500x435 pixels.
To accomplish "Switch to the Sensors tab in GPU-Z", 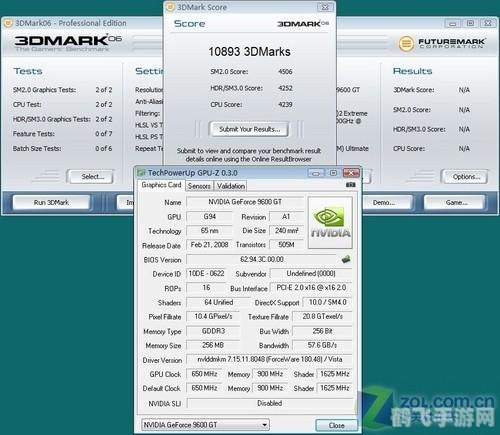I will (199, 186).
